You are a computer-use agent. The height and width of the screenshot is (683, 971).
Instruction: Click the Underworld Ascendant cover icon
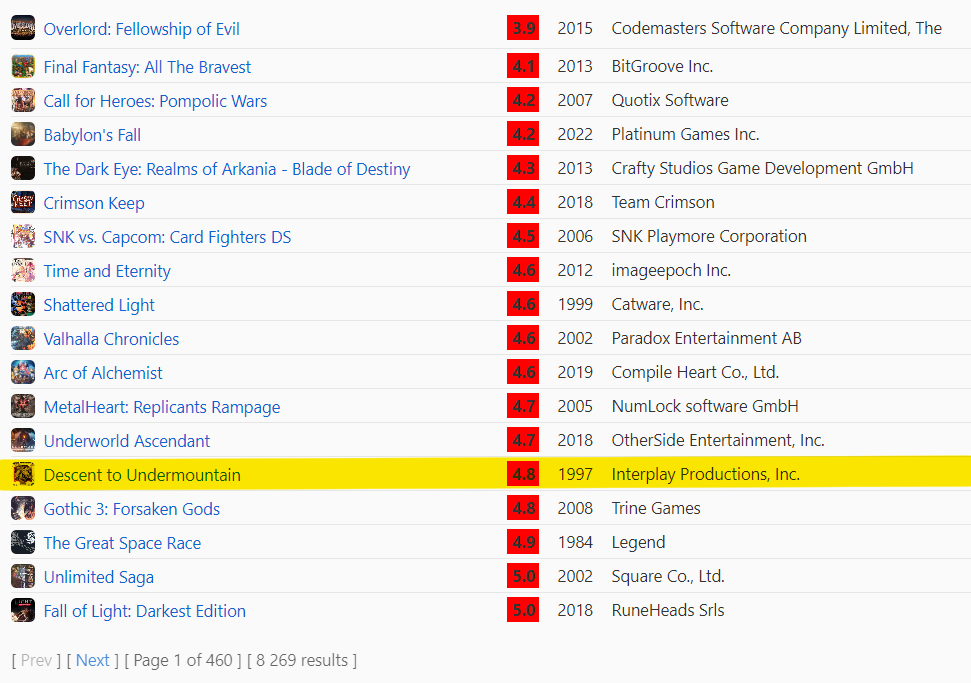tap(23, 441)
